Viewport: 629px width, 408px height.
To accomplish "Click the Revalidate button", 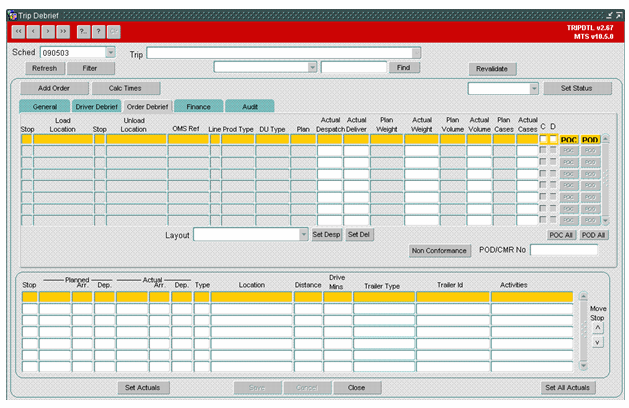I will (492, 69).
